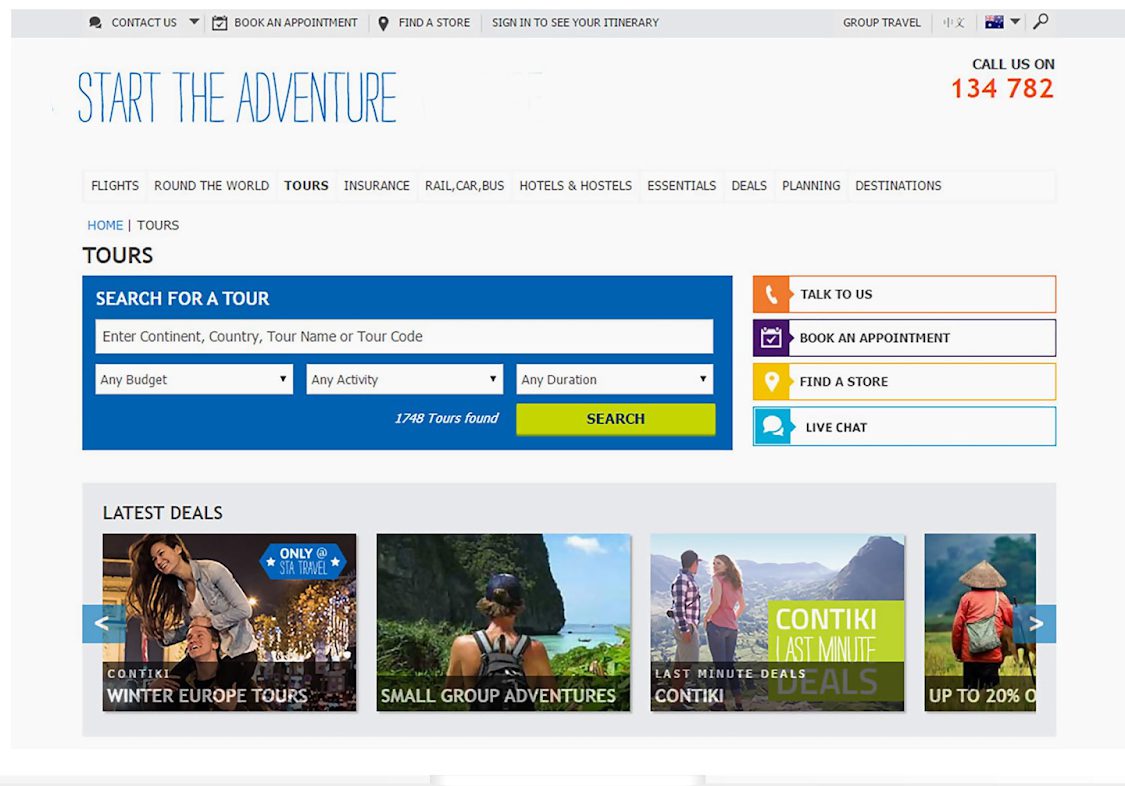The width and height of the screenshot is (1125, 786).
Task: Click the Book an Appointment calendar icon in top bar
Action: pyautogui.click(x=220, y=23)
